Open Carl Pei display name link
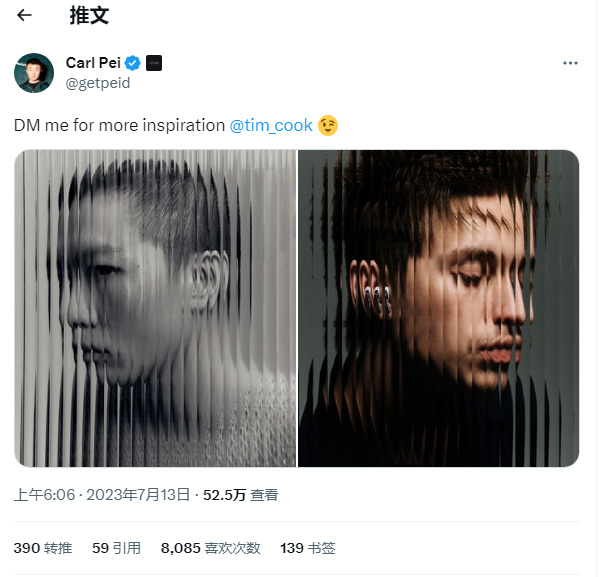The width and height of the screenshot is (605, 577). (93, 63)
